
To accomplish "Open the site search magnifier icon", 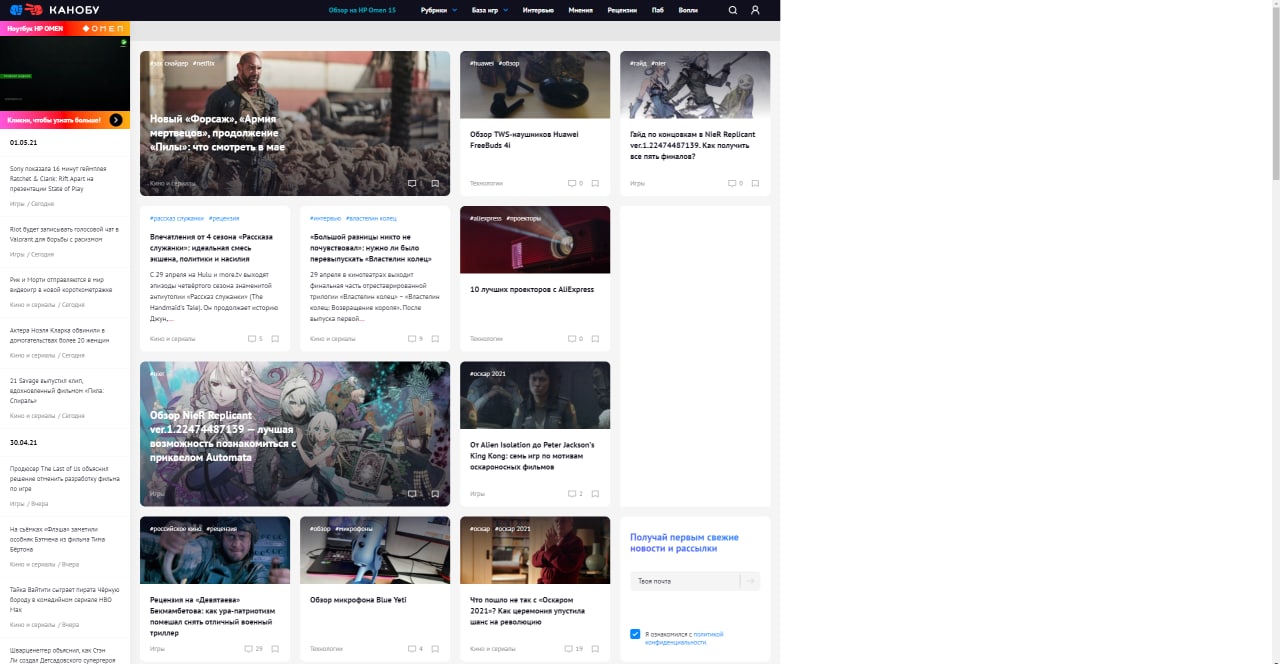I will point(732,10).
